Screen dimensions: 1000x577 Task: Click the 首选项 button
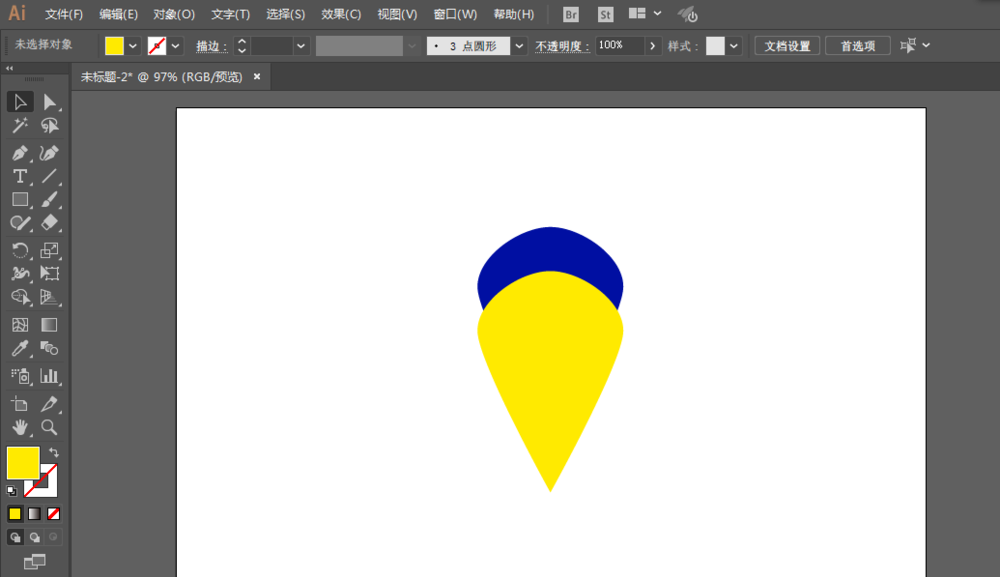858,46
